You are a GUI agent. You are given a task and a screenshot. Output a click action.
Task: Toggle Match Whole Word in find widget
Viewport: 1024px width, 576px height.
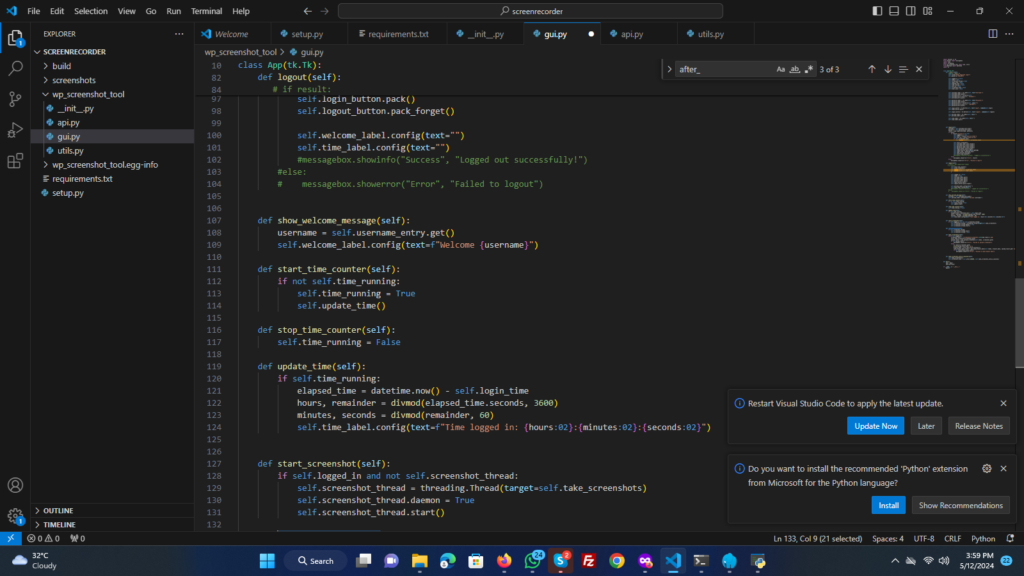794,69
